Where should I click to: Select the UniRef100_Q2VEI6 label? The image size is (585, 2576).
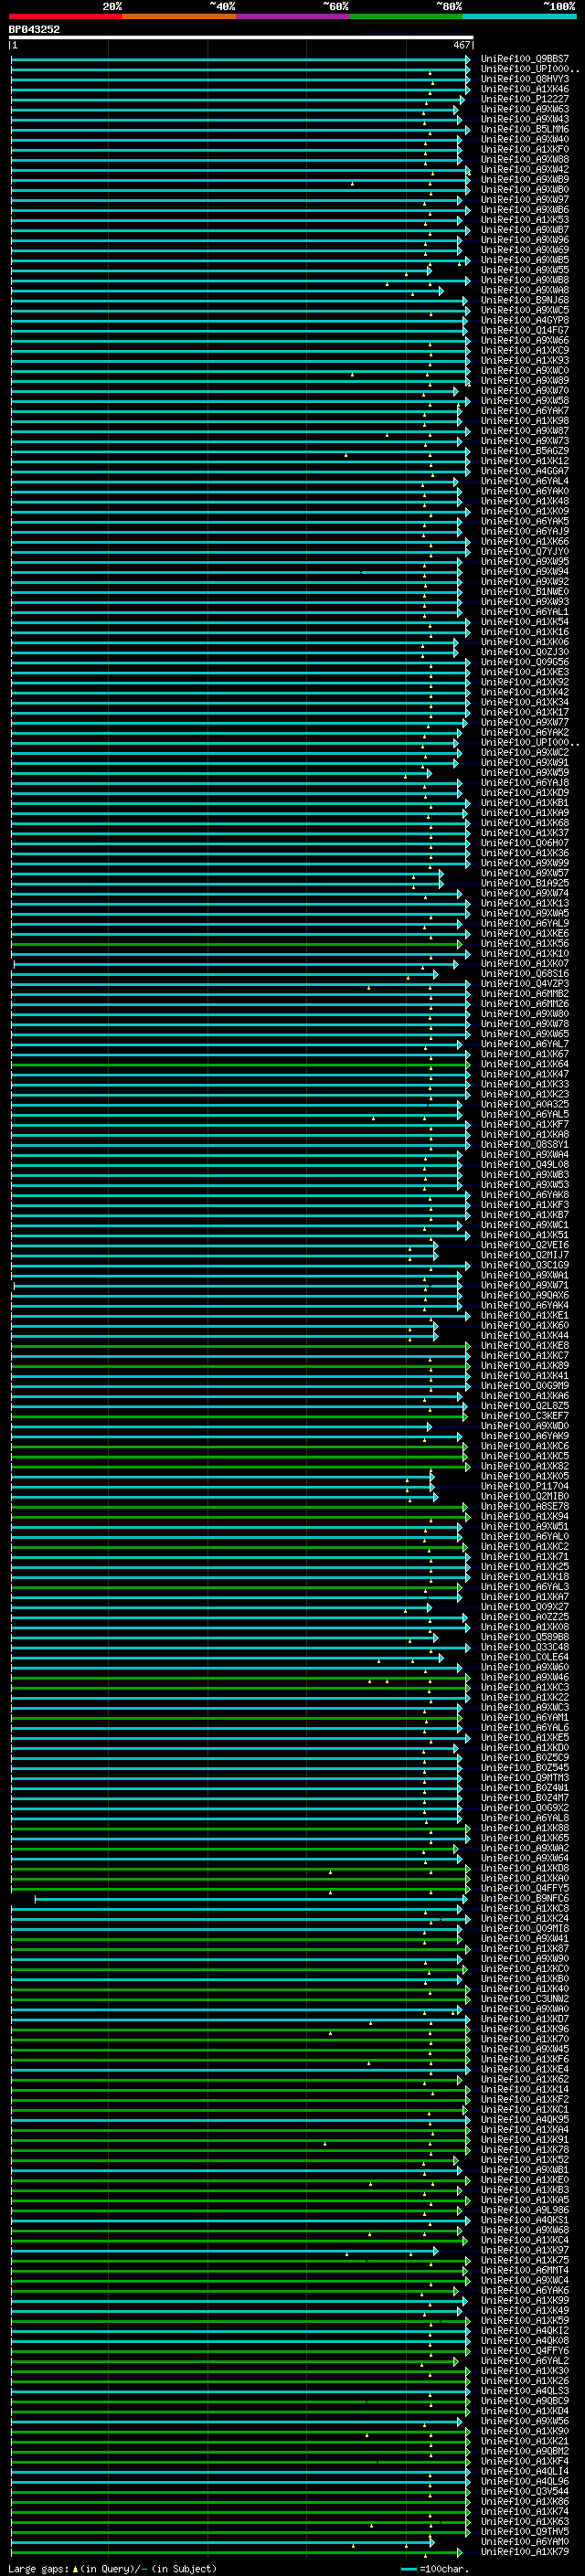point(525,1245)
